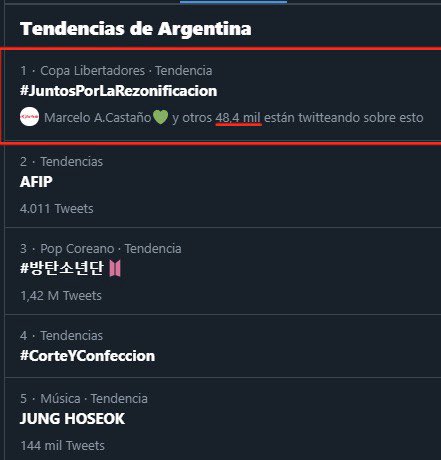
Task: Open the #JuntosPorLaRezonificacion hashtag
Action: [119, 91]
